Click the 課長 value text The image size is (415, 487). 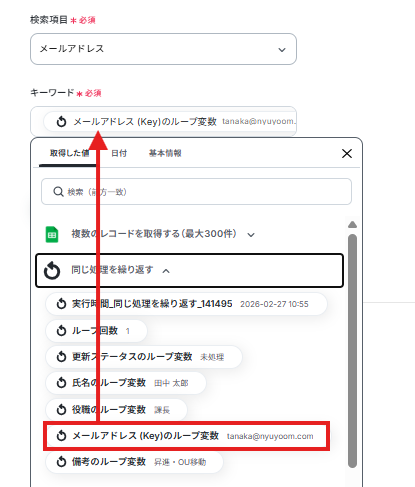point(162,410)
